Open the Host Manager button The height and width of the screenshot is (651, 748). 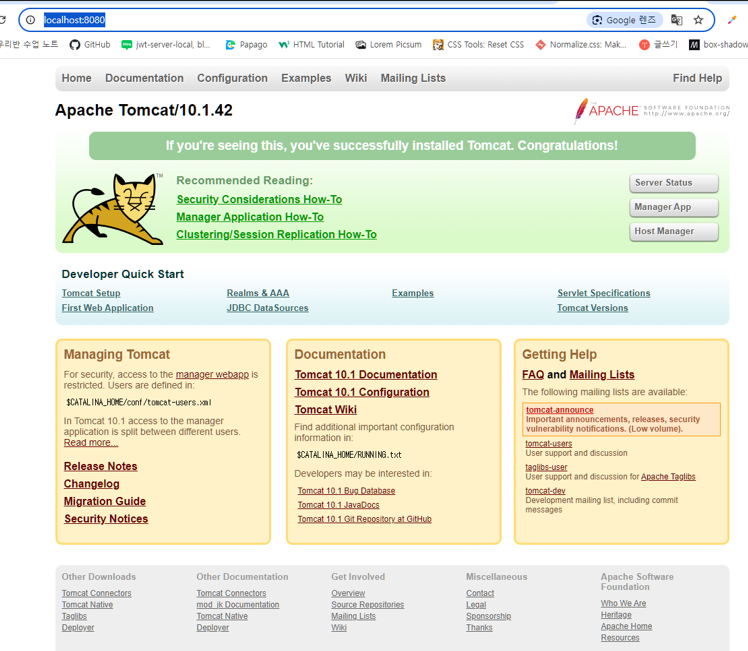(674, 232)
